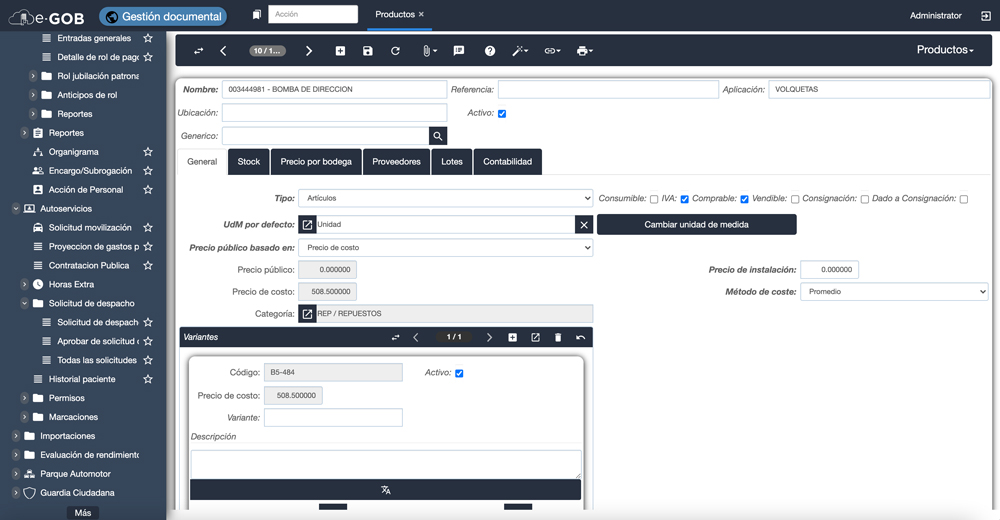Uncheck the IVA checkbox
Viewport: 1000px width, 520px height.
685,199
